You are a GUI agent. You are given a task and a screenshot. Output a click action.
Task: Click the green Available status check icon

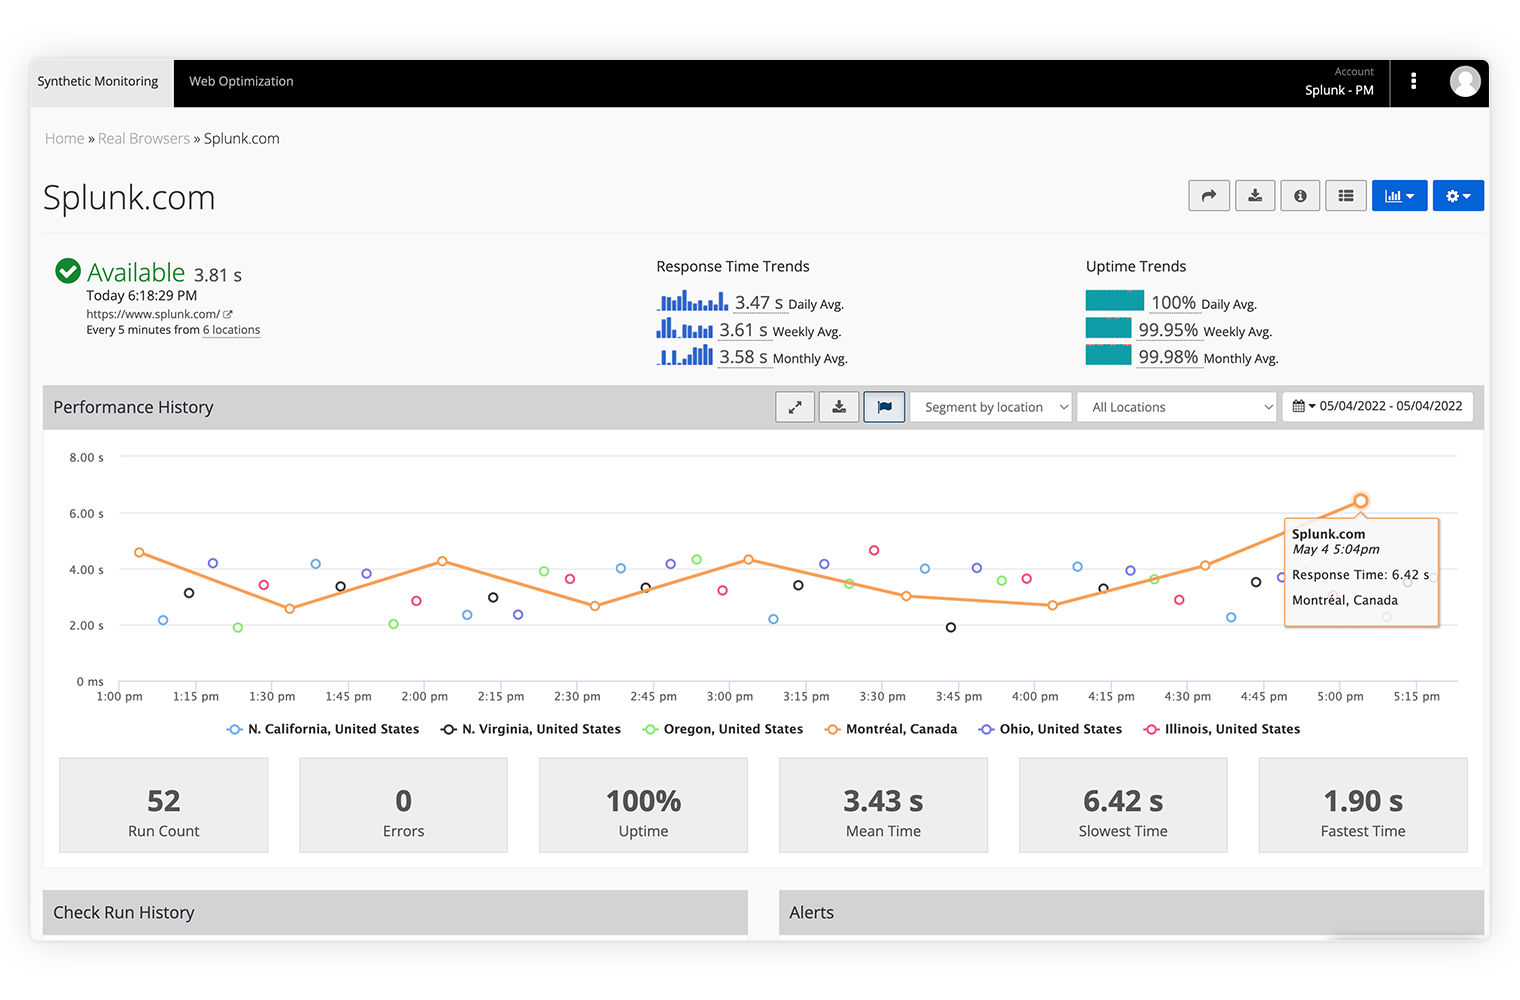click(x=68, y=271)
